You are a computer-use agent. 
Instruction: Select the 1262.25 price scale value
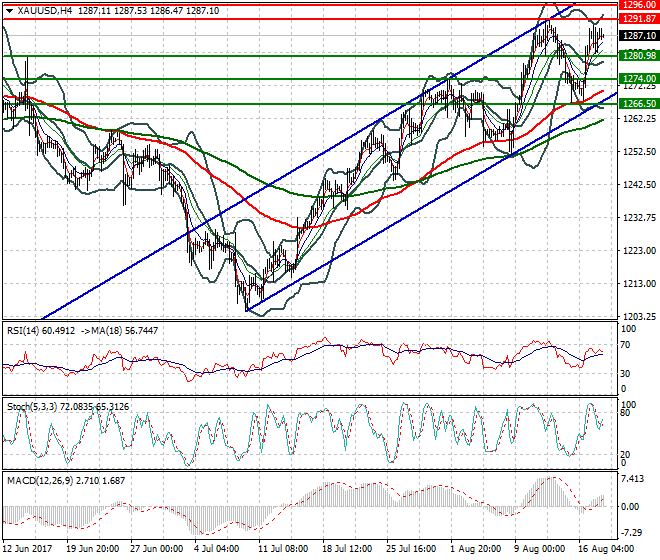click(x=639, y=119)
